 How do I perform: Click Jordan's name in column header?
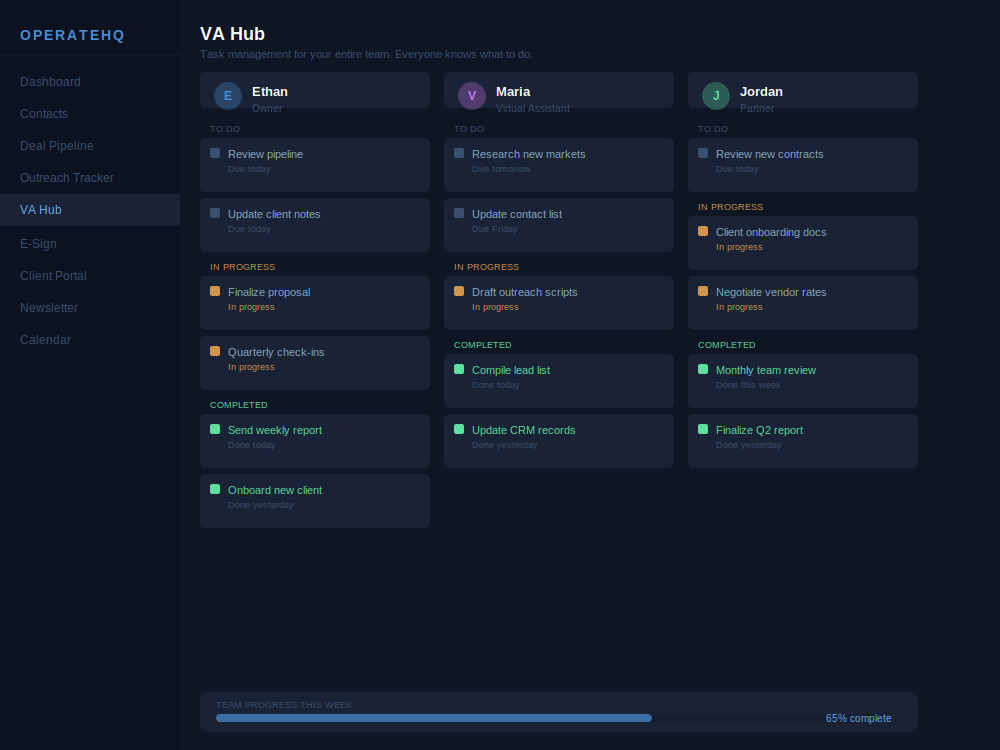tap(761, 92)
